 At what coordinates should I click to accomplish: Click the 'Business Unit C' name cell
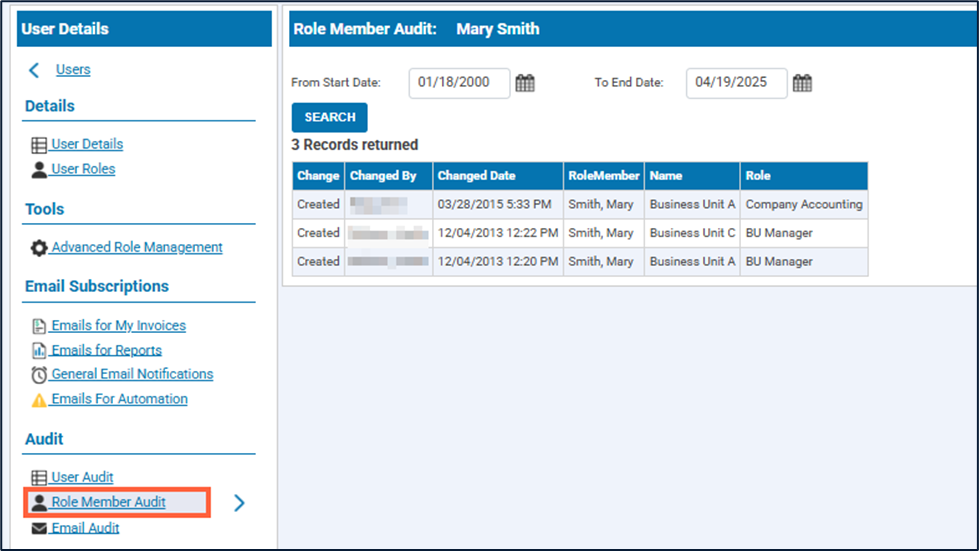pos(692,233)
